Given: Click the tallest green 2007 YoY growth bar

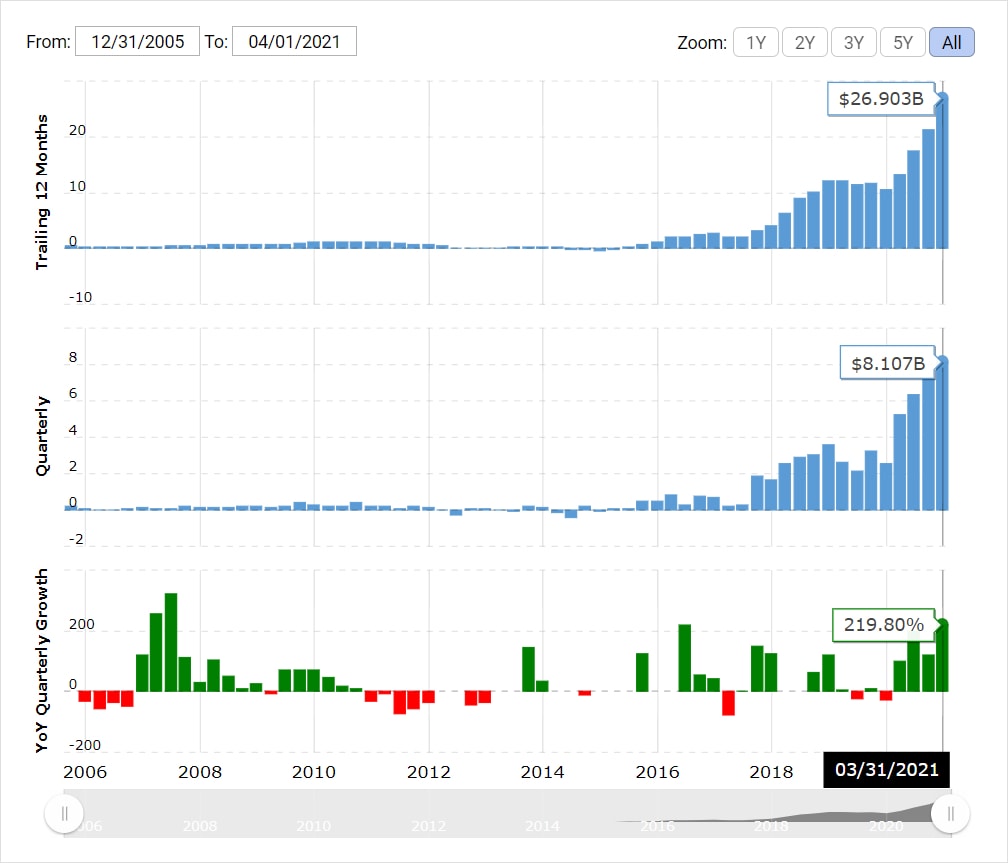Looking at the screenshot, I should tap(171, 641).
